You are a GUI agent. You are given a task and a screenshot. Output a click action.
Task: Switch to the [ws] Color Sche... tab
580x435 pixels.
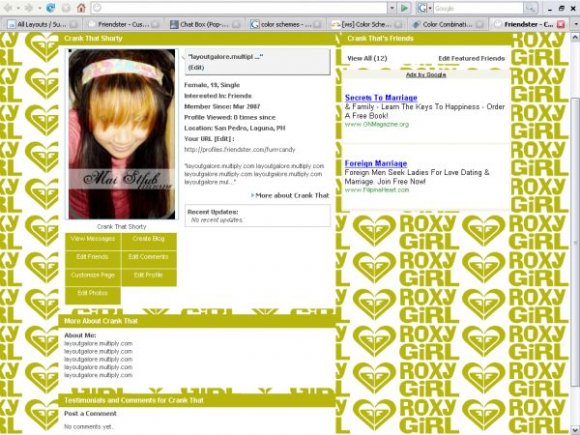point(366,24)
